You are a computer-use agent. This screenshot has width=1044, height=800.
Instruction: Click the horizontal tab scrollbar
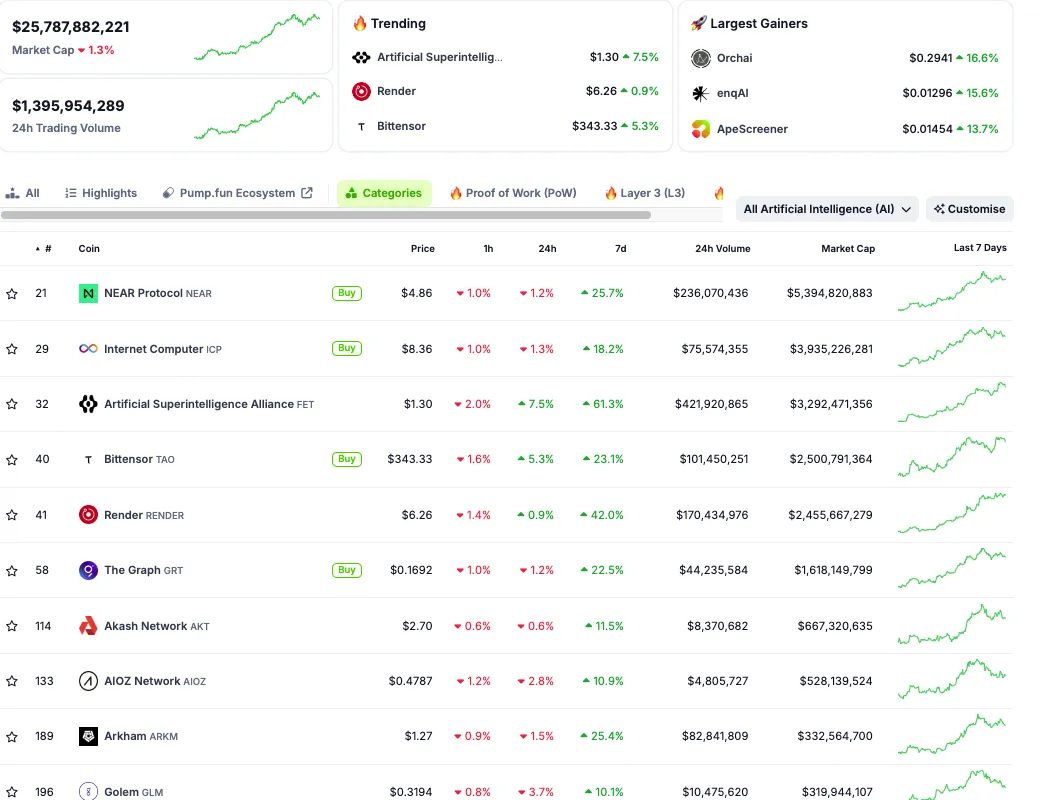pyautogui.click(x=326, y=215)
